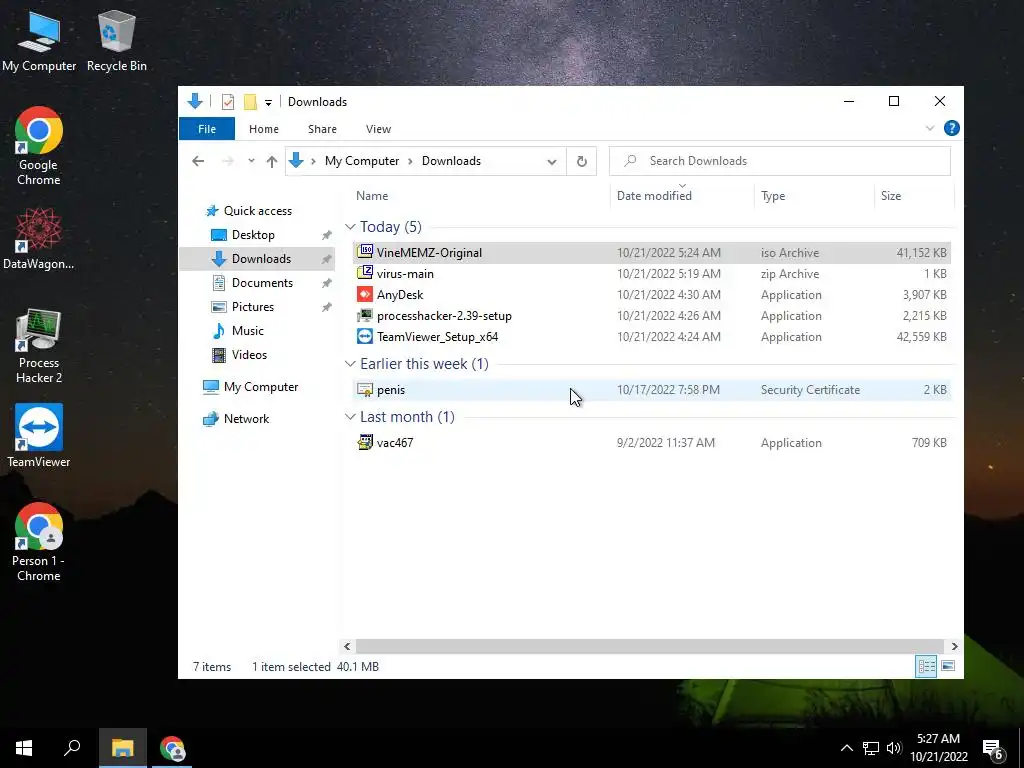Click My Computer in the address breadcrumb

click(x=362, y=161)
